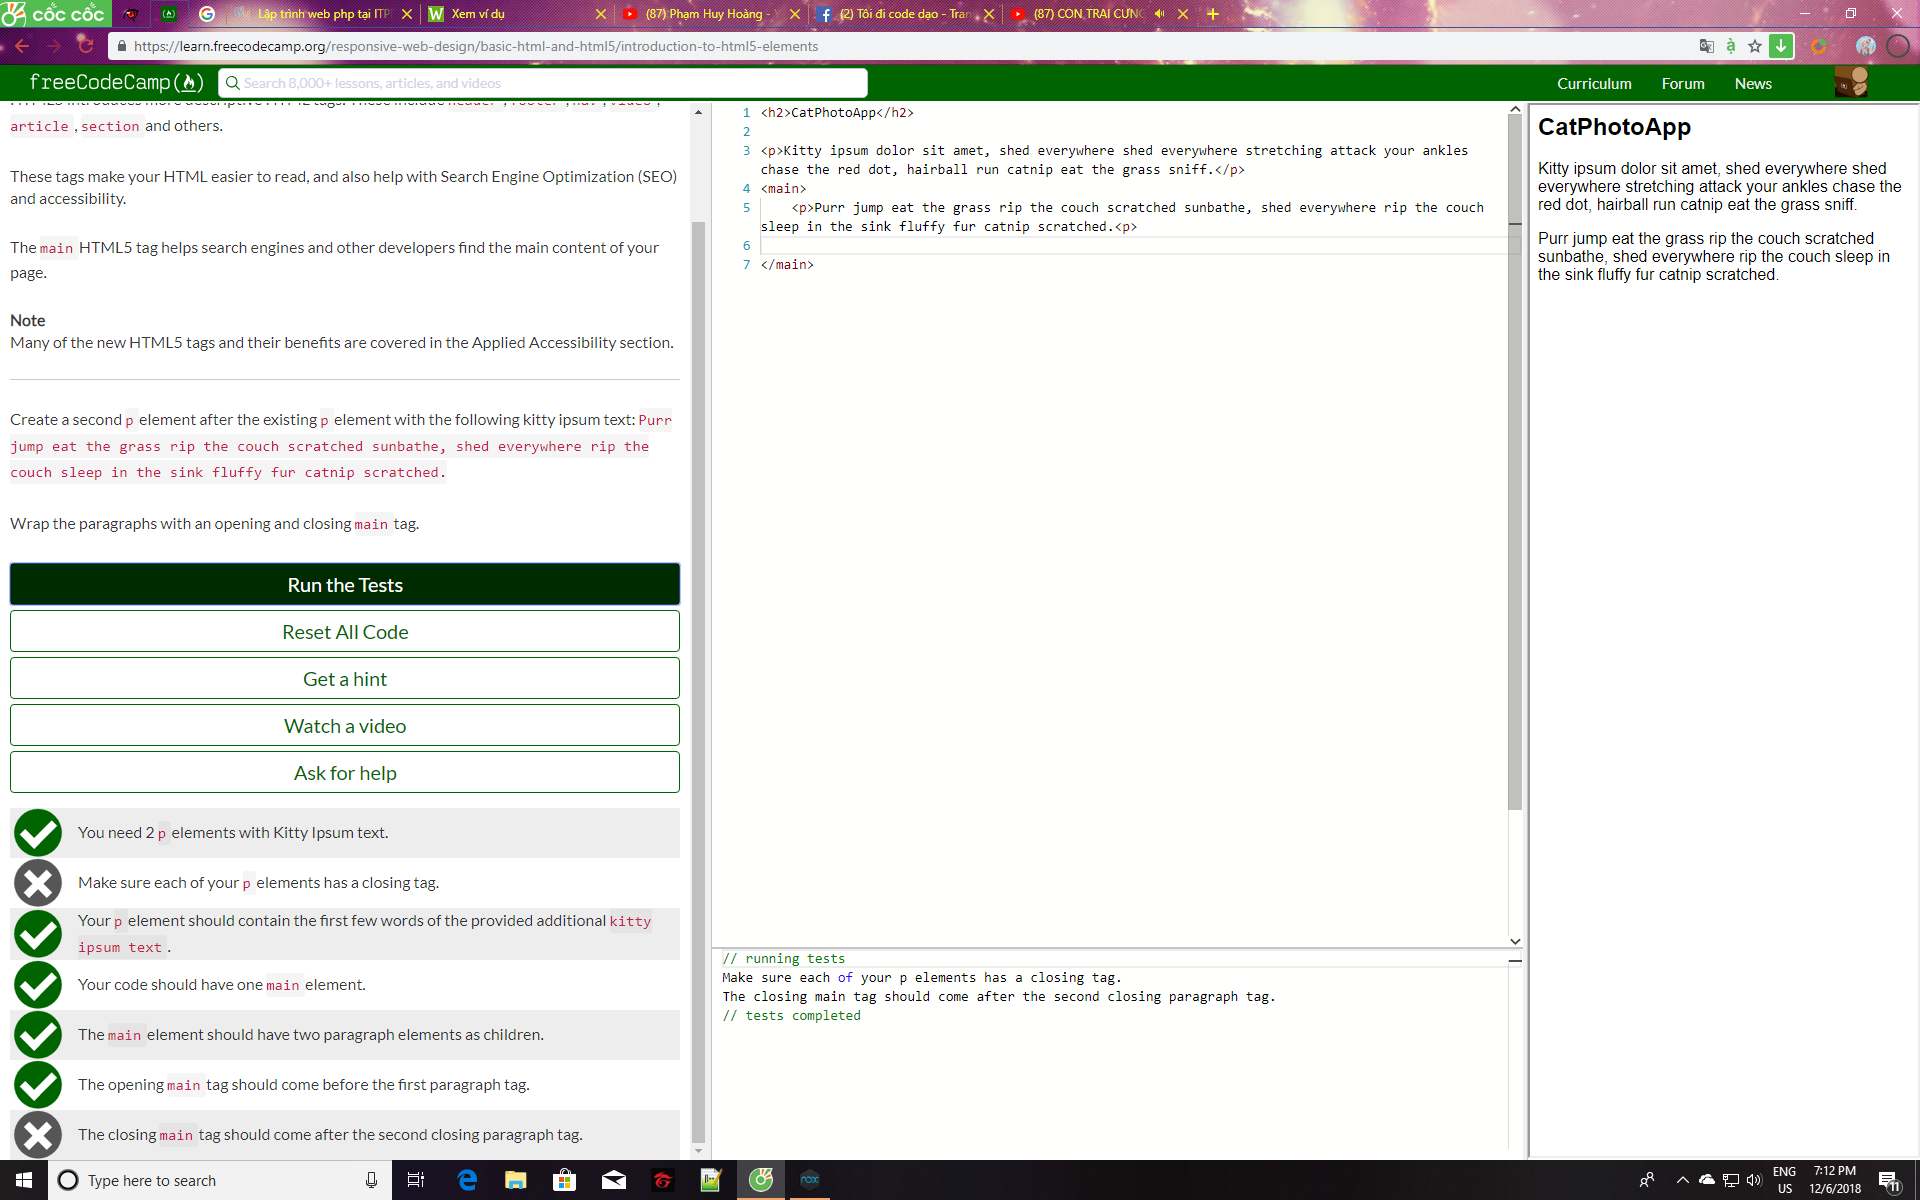Click the freeCodeCamp logo

116,83
